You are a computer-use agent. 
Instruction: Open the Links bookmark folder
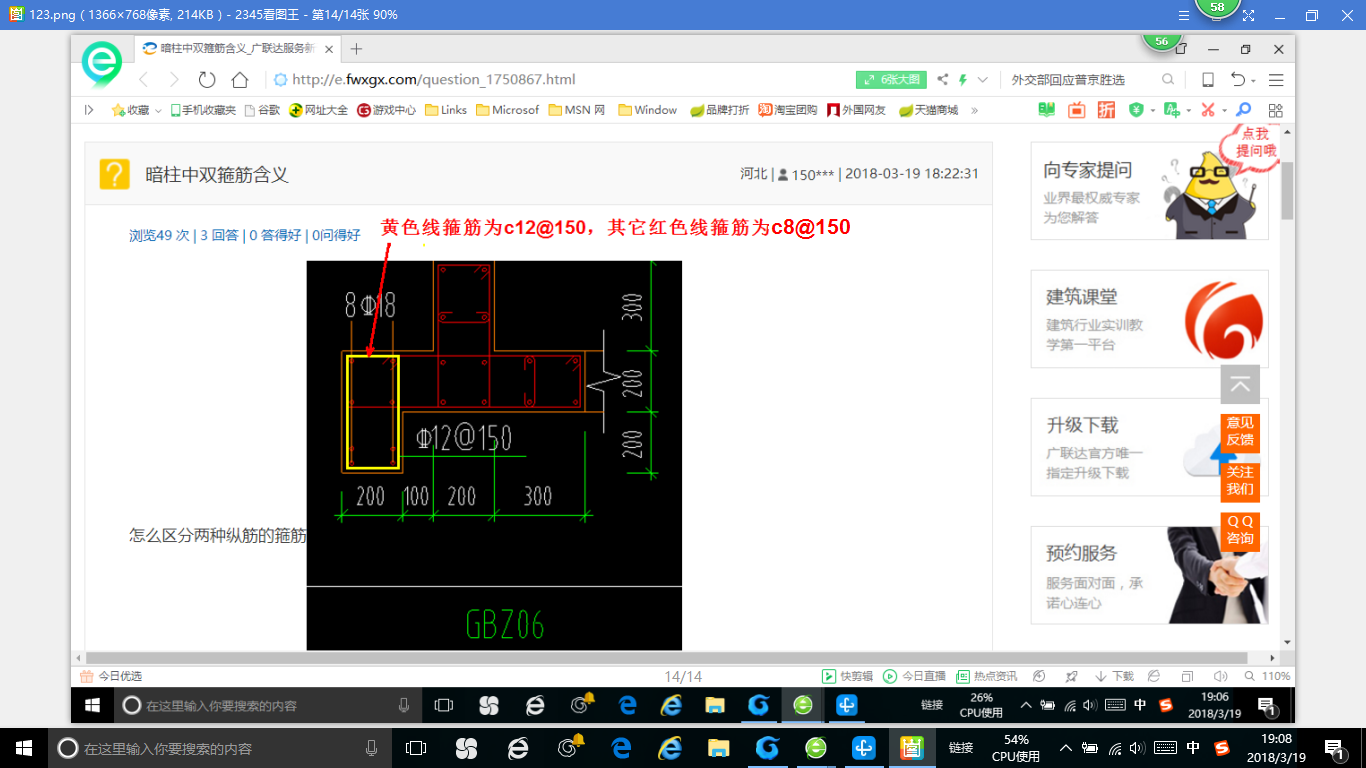(446, 110)
